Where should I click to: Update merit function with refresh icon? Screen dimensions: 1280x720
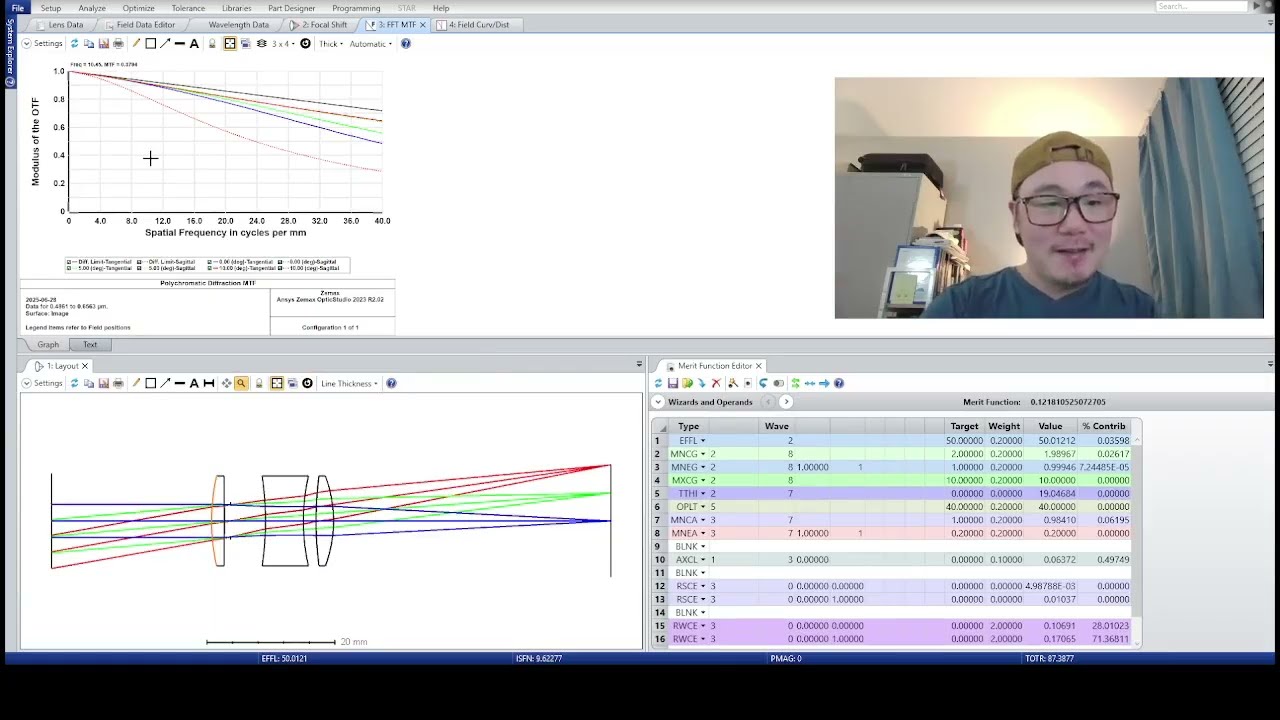658,383
